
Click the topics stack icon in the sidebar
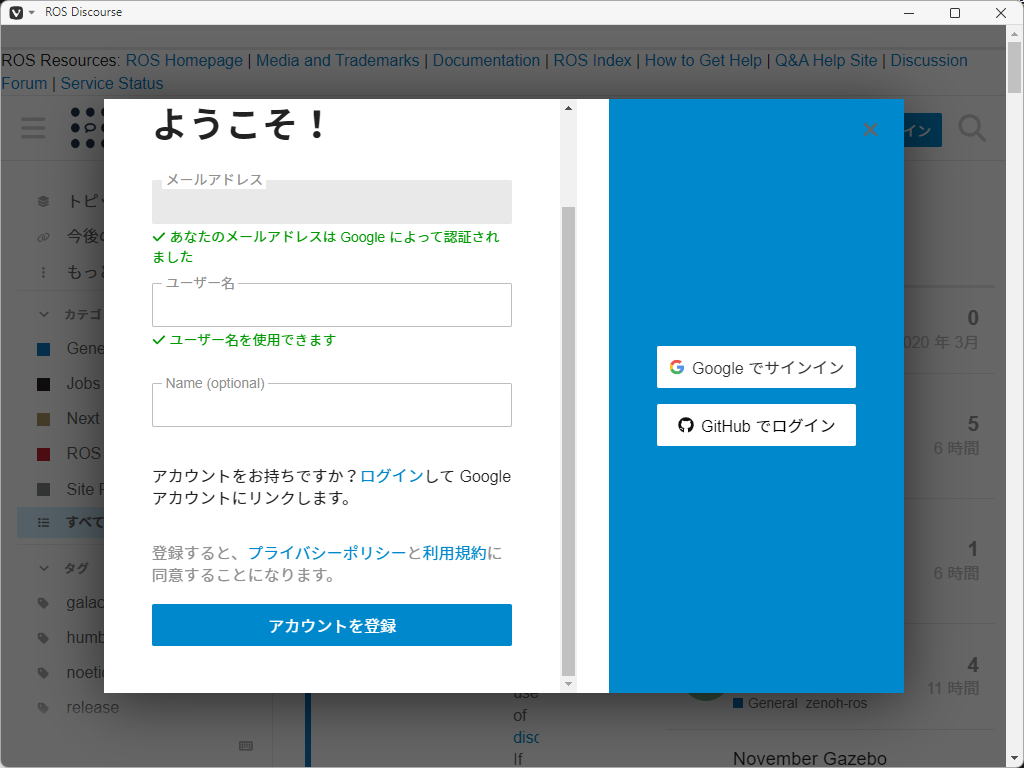[43, 201]
